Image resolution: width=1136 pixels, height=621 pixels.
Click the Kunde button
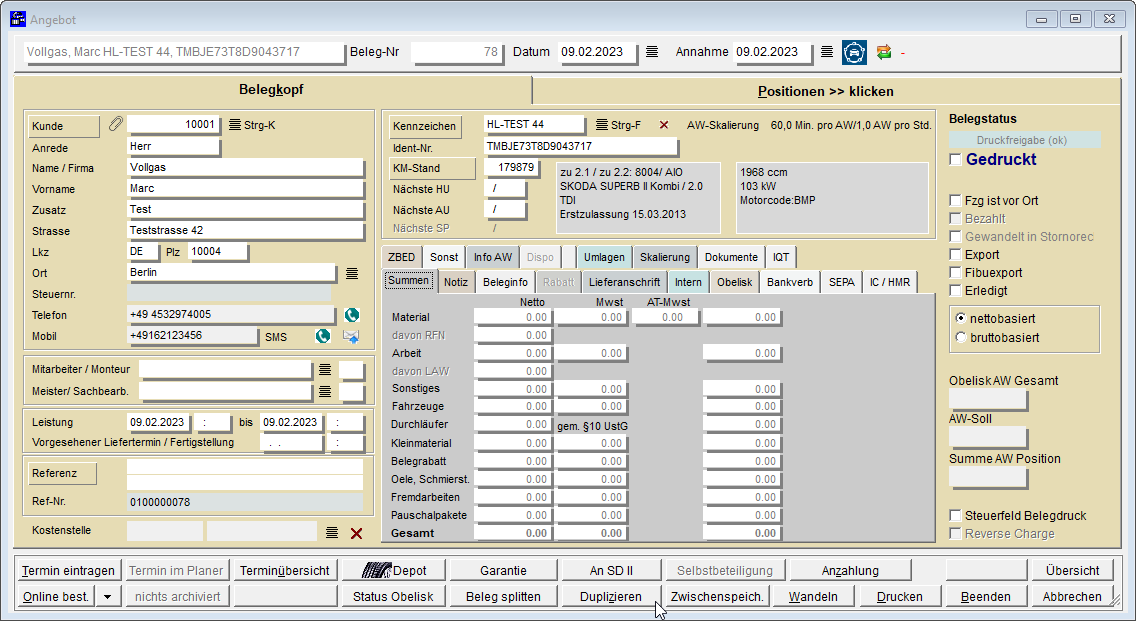tap(64, 126)
